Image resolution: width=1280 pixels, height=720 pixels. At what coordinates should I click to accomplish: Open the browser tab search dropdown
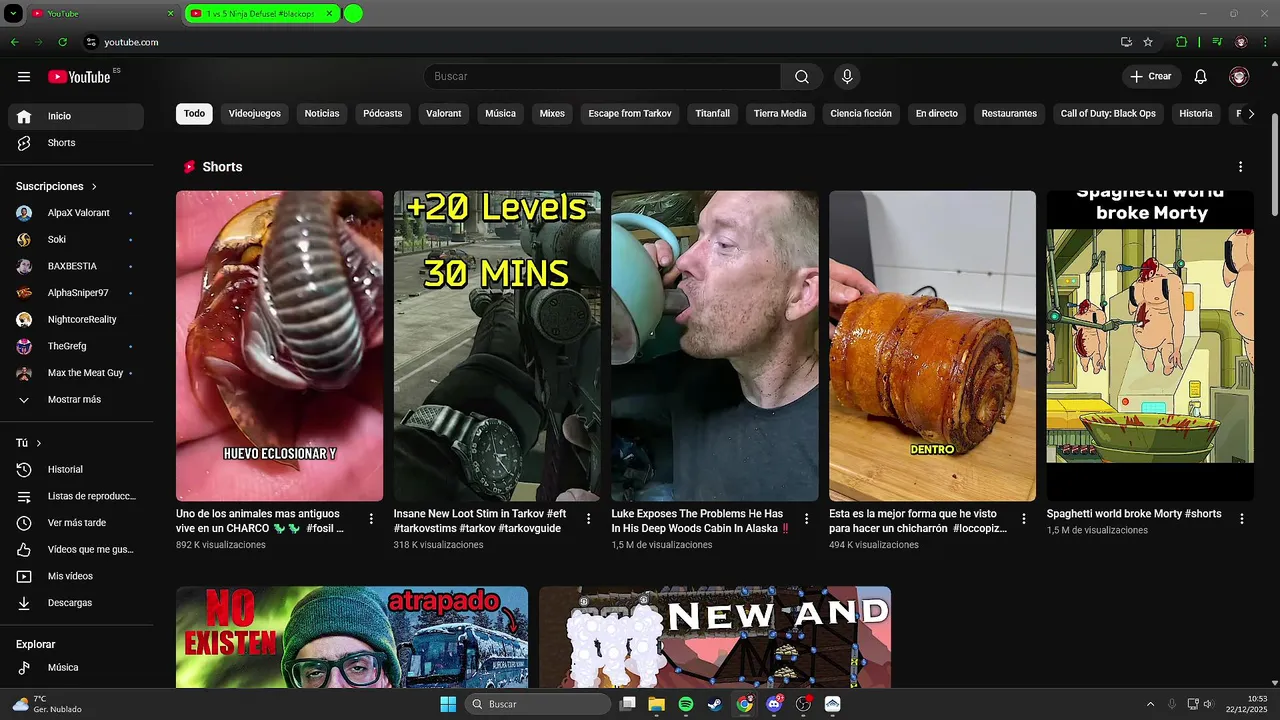point(13,14)
